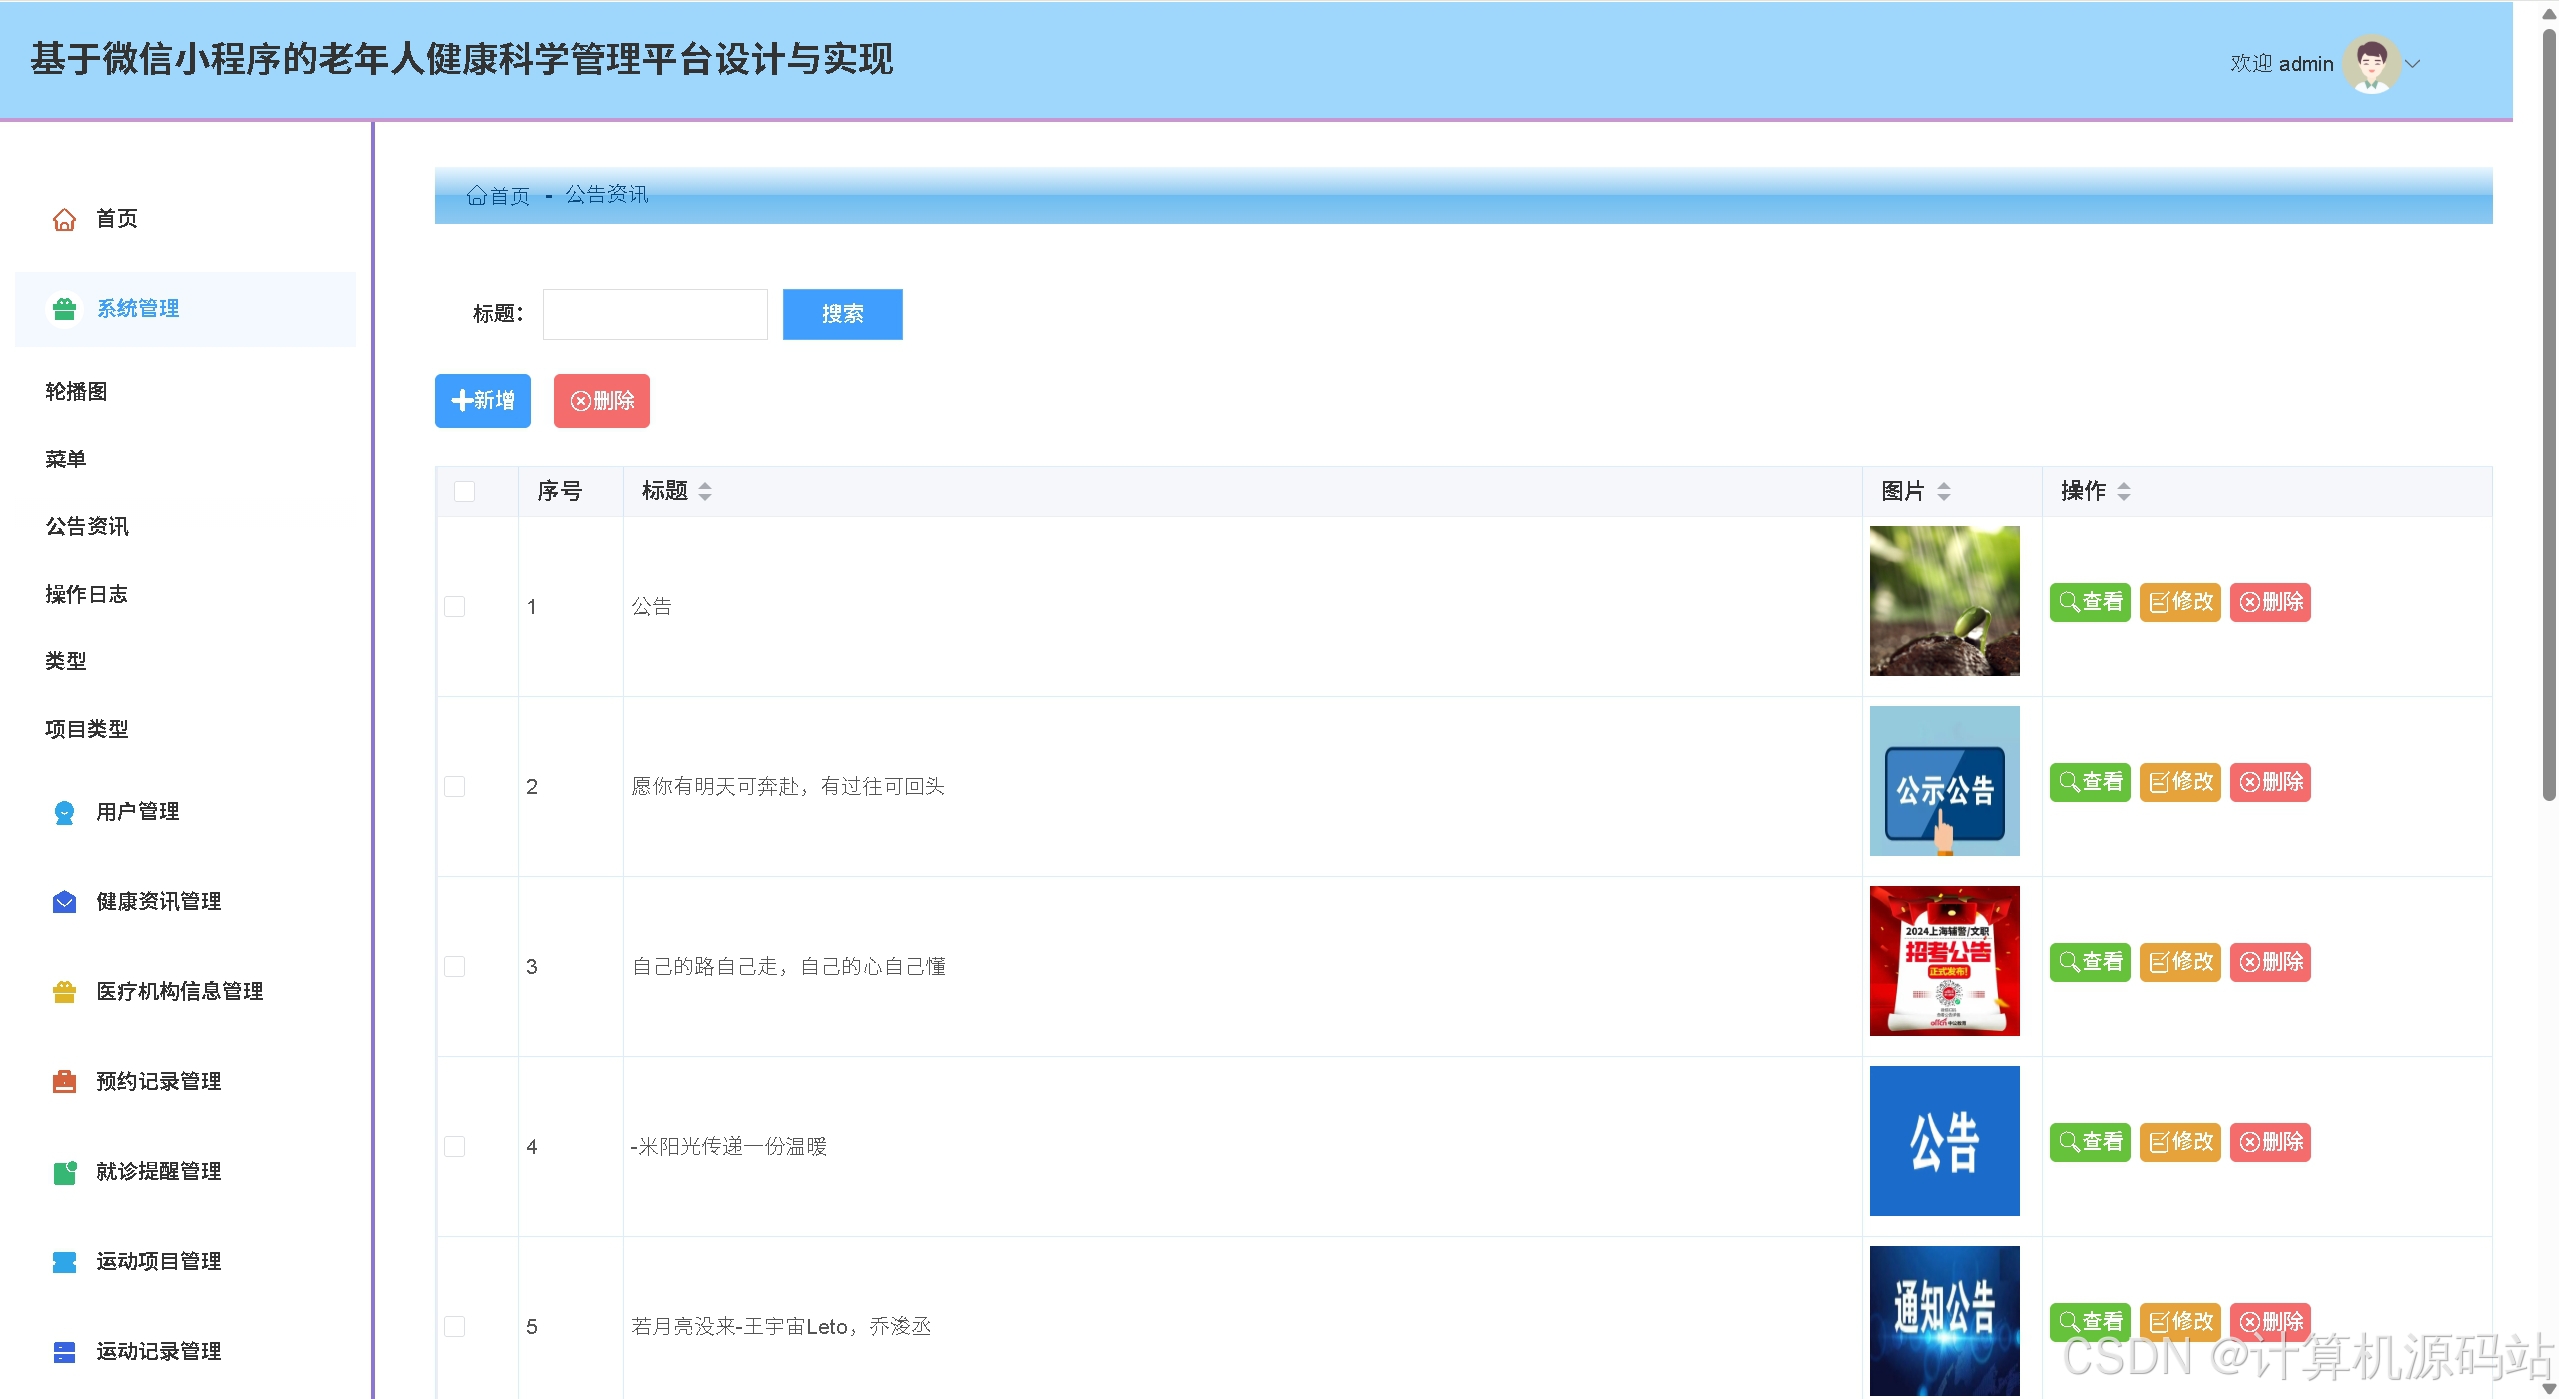Open the 运动记录管理 icon
Viewport: 2559px width, 1399px height.
tap(64, 1352)
